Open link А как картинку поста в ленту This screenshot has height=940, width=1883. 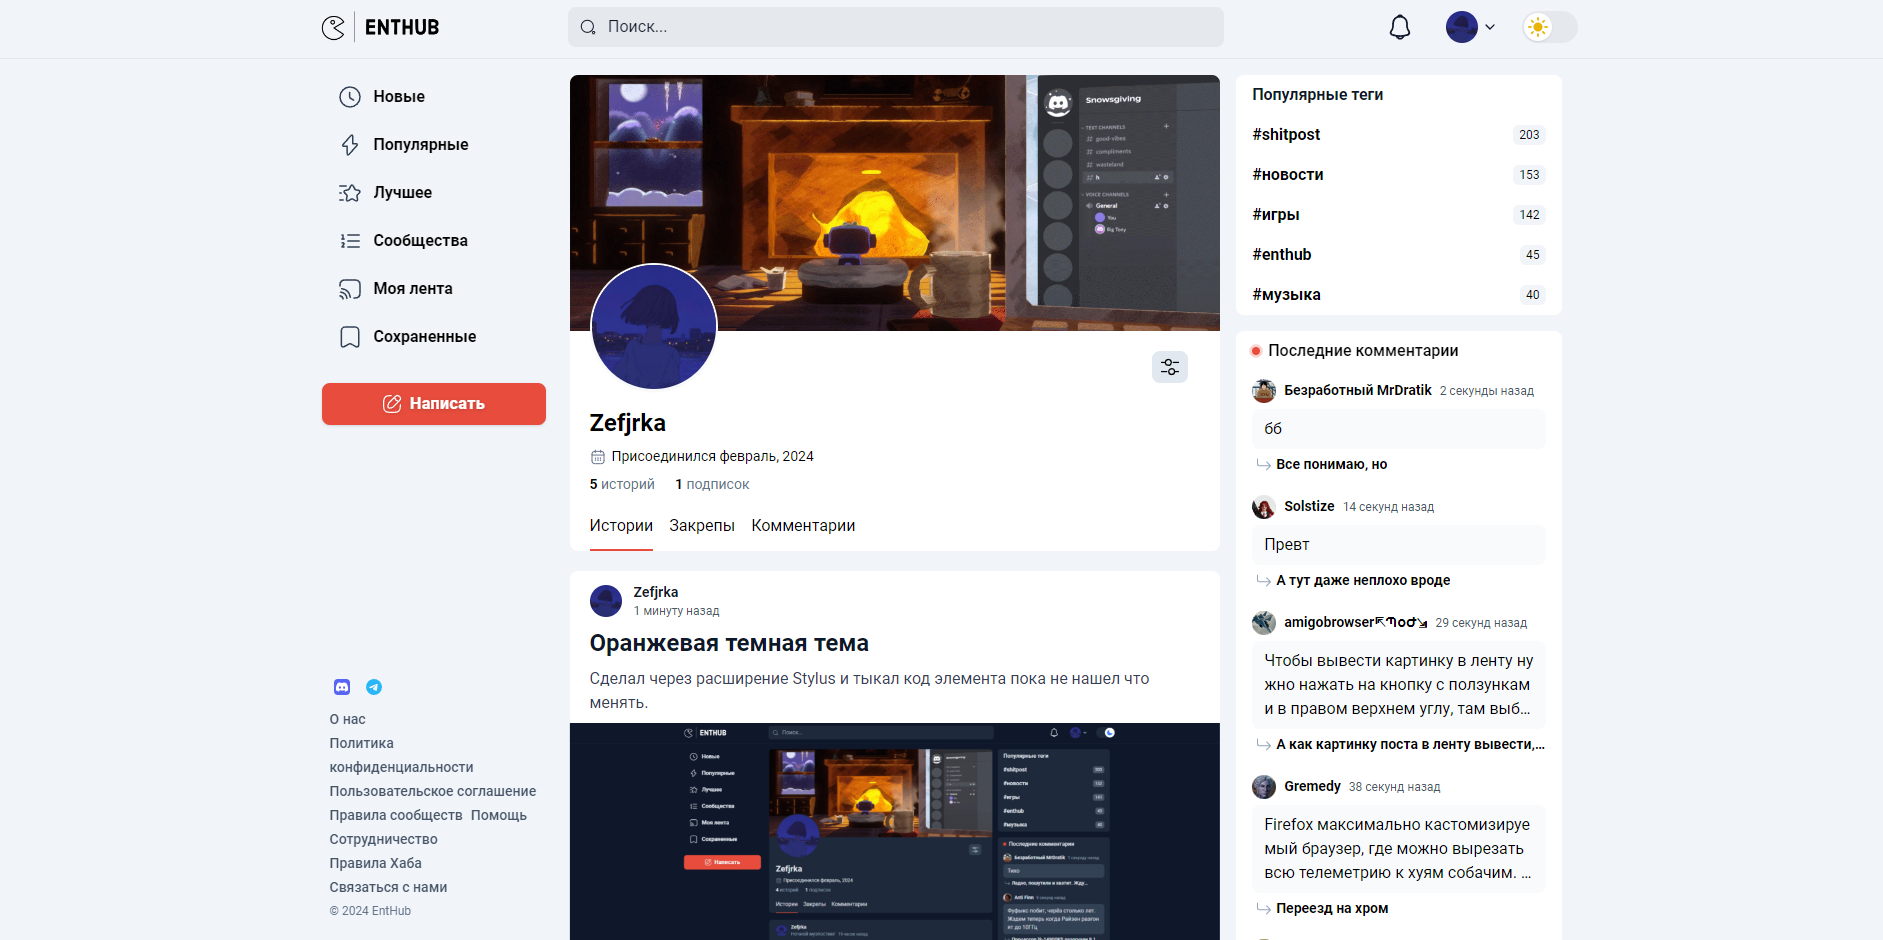click(1410, 745)
